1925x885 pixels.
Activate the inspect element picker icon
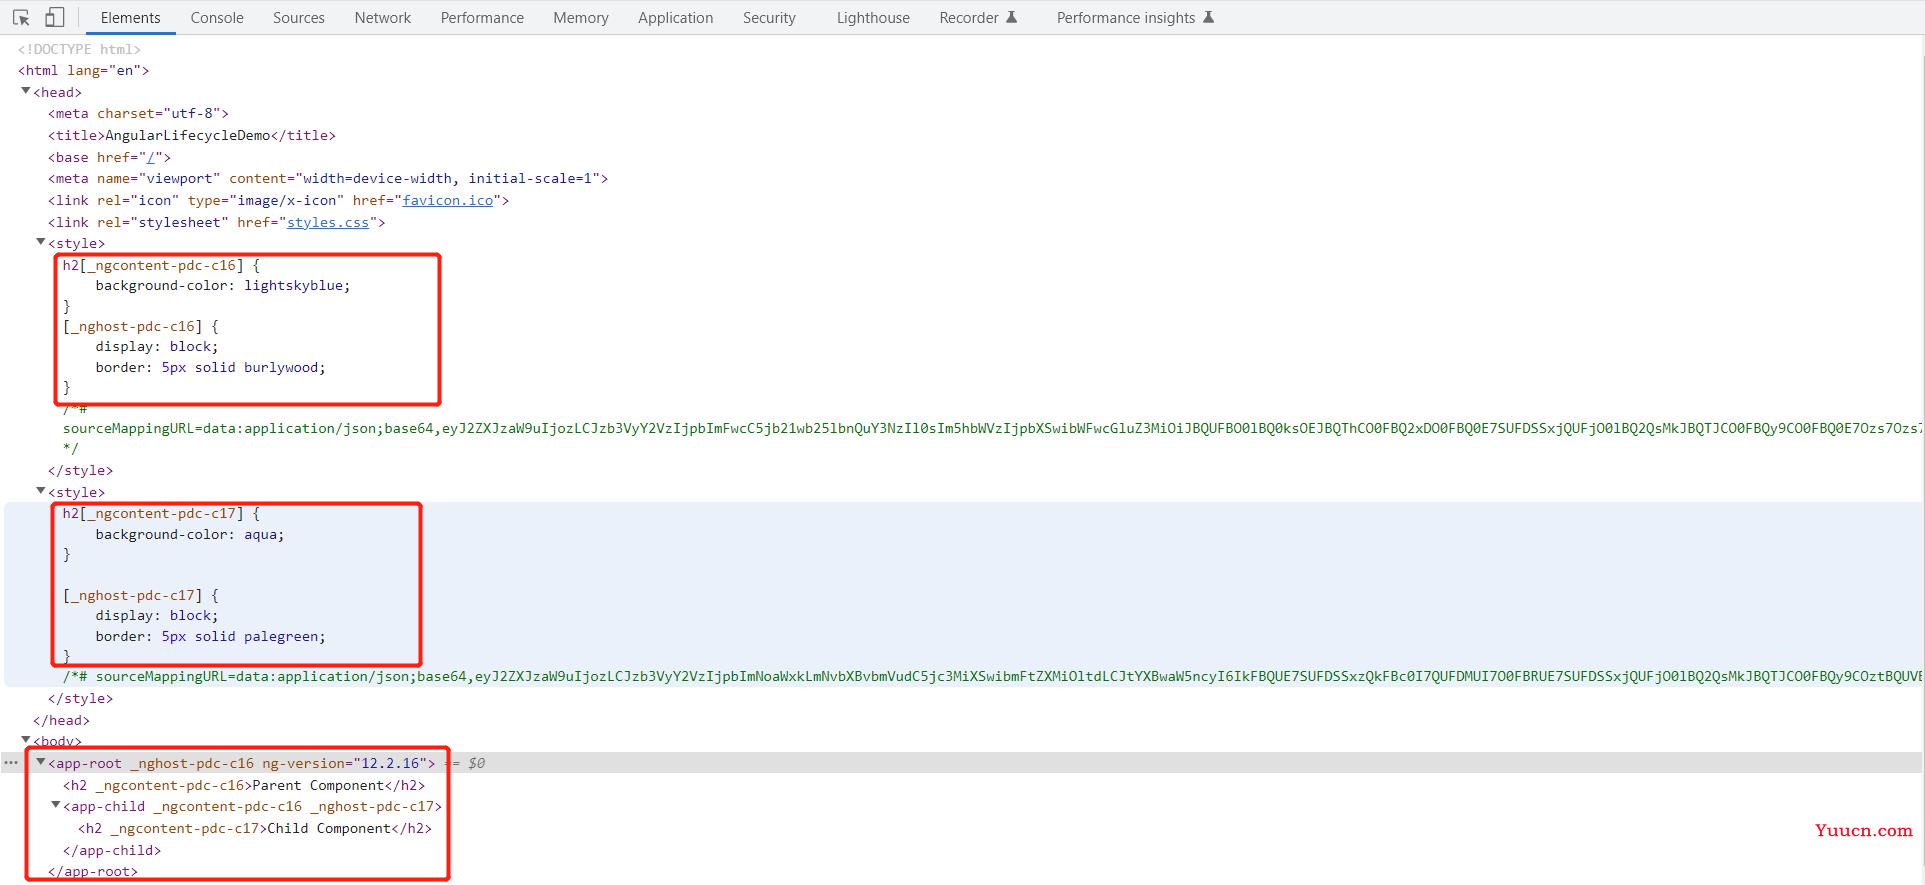click(x=21, y=18)
